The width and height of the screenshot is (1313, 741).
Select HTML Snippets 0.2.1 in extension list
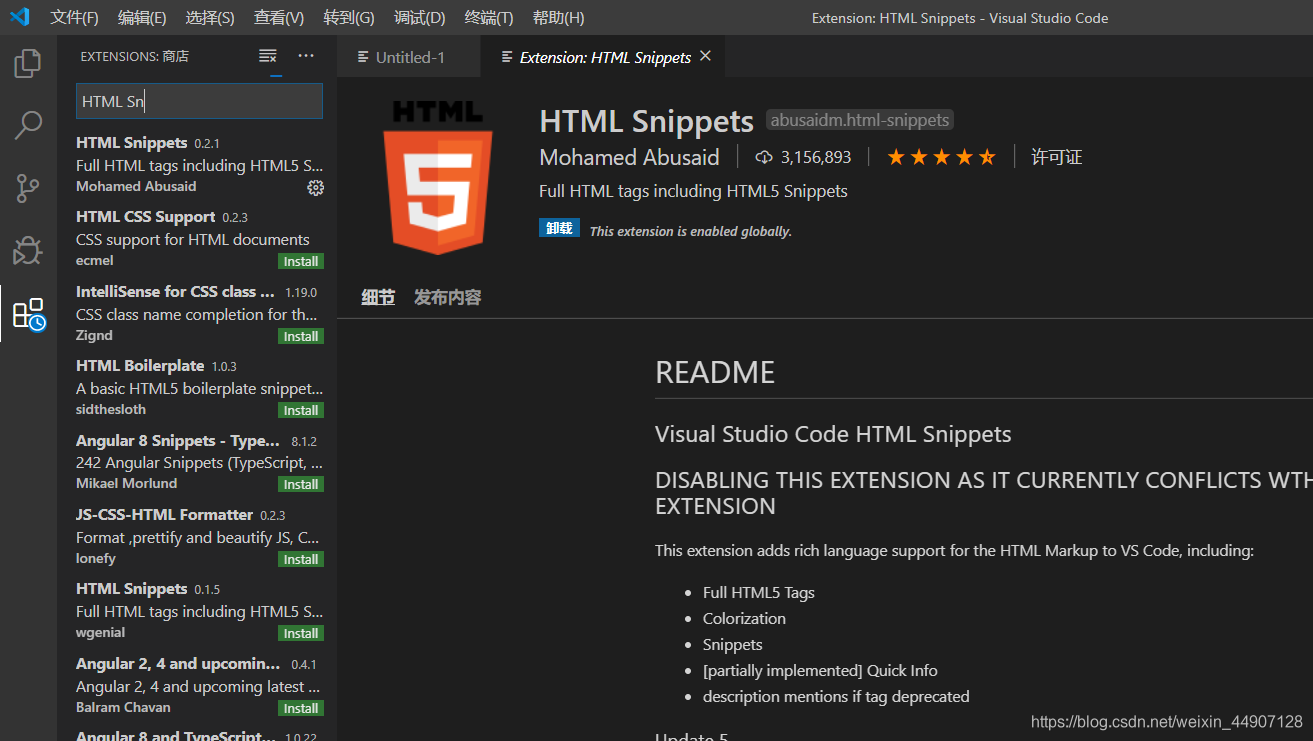tap(197, 164)
